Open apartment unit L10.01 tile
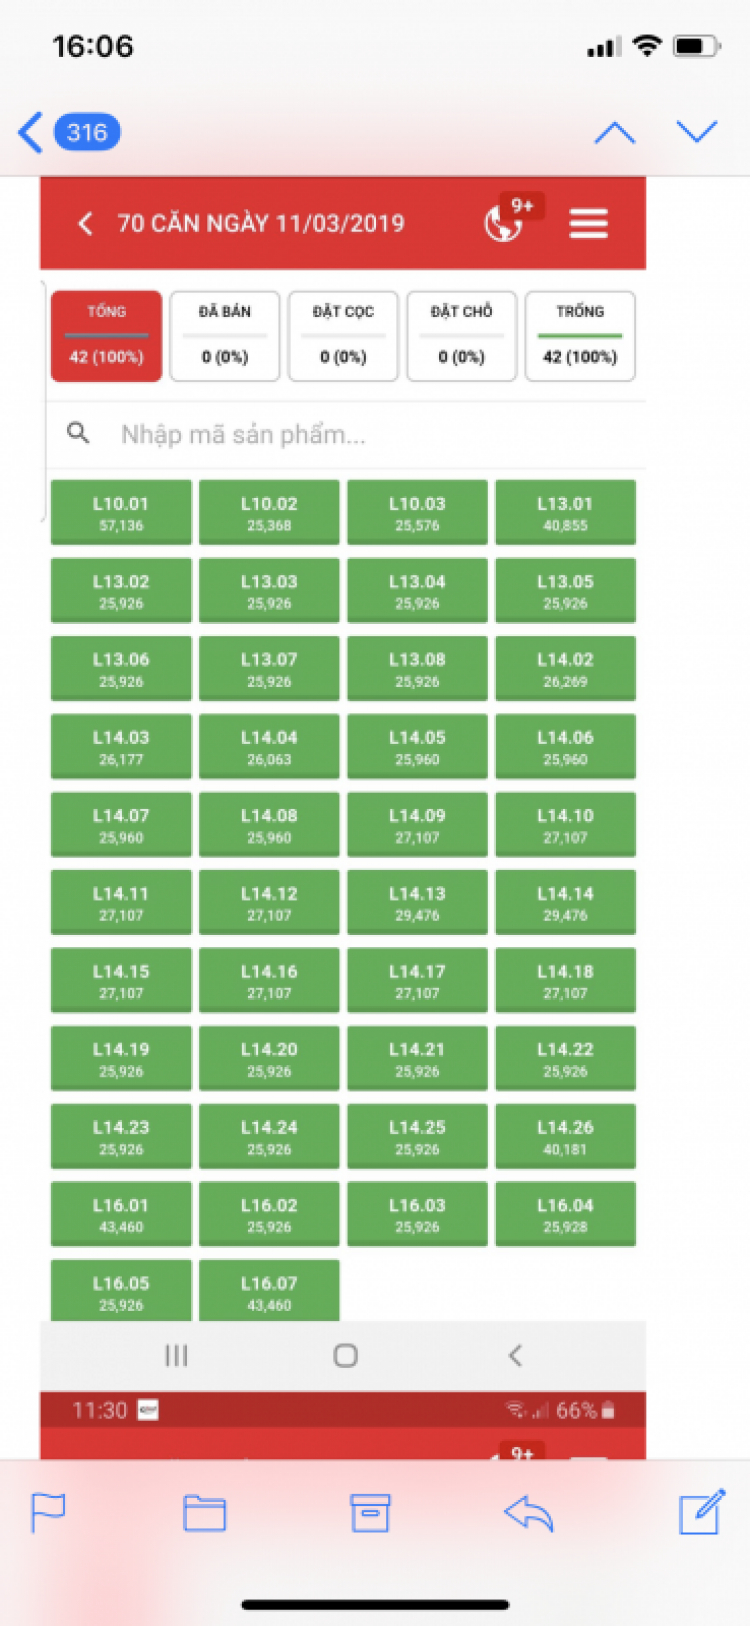The image size is (750, 1626). (121, 512)
